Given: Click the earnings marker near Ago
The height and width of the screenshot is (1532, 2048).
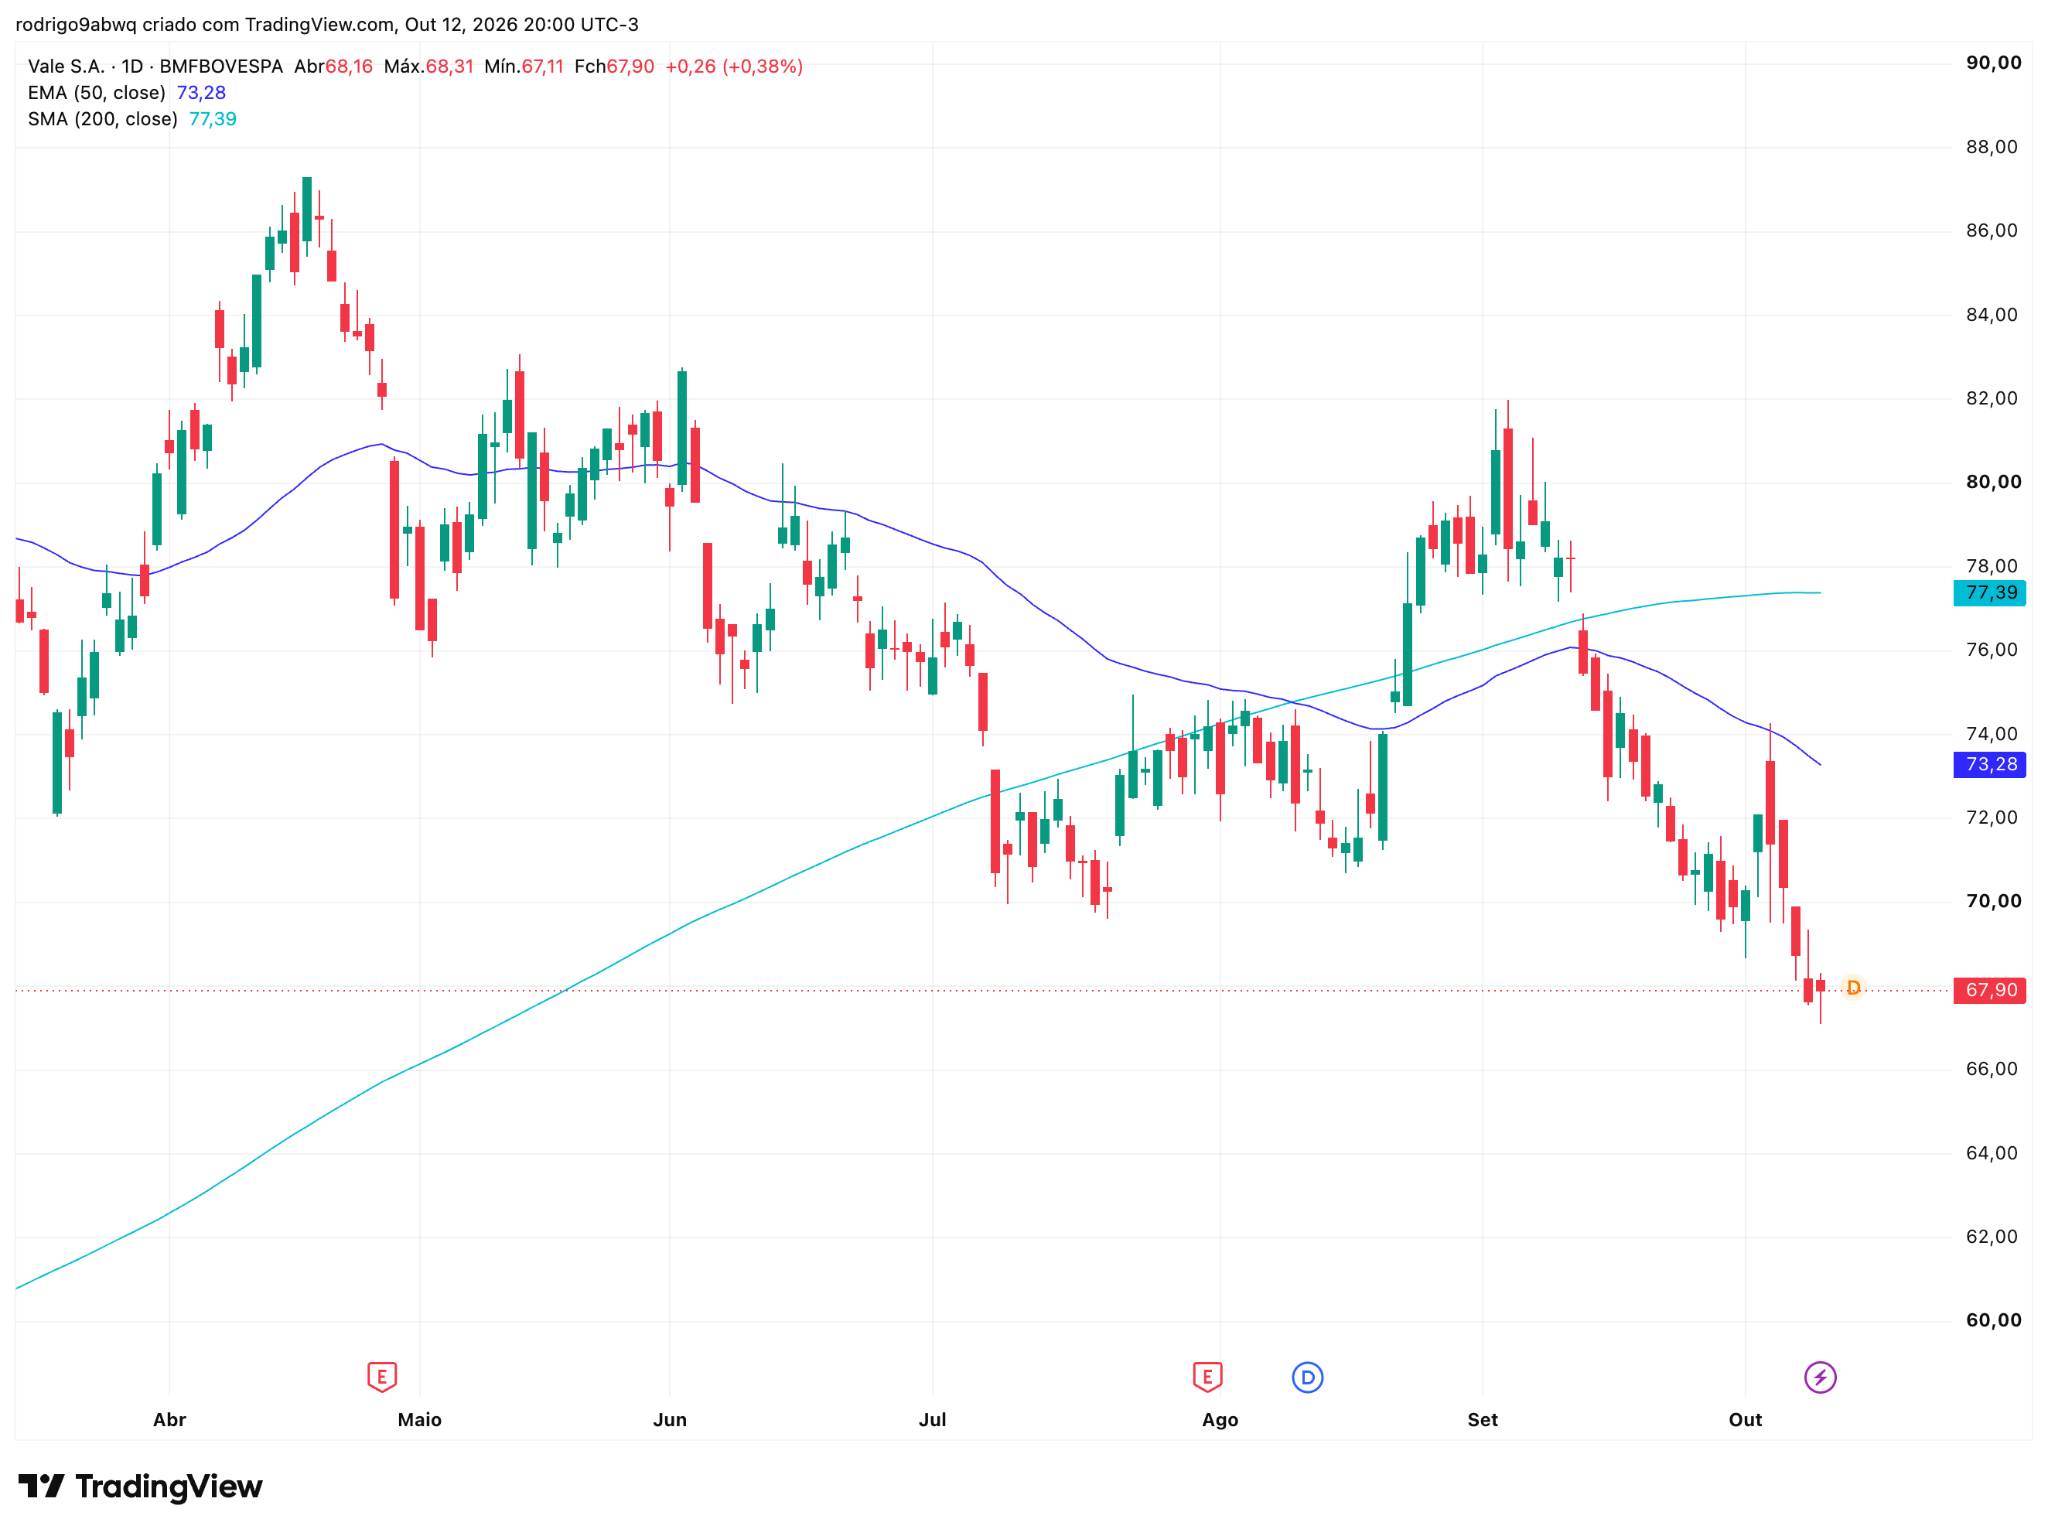Looking at the screenshot, I should pos(1207,1377).
